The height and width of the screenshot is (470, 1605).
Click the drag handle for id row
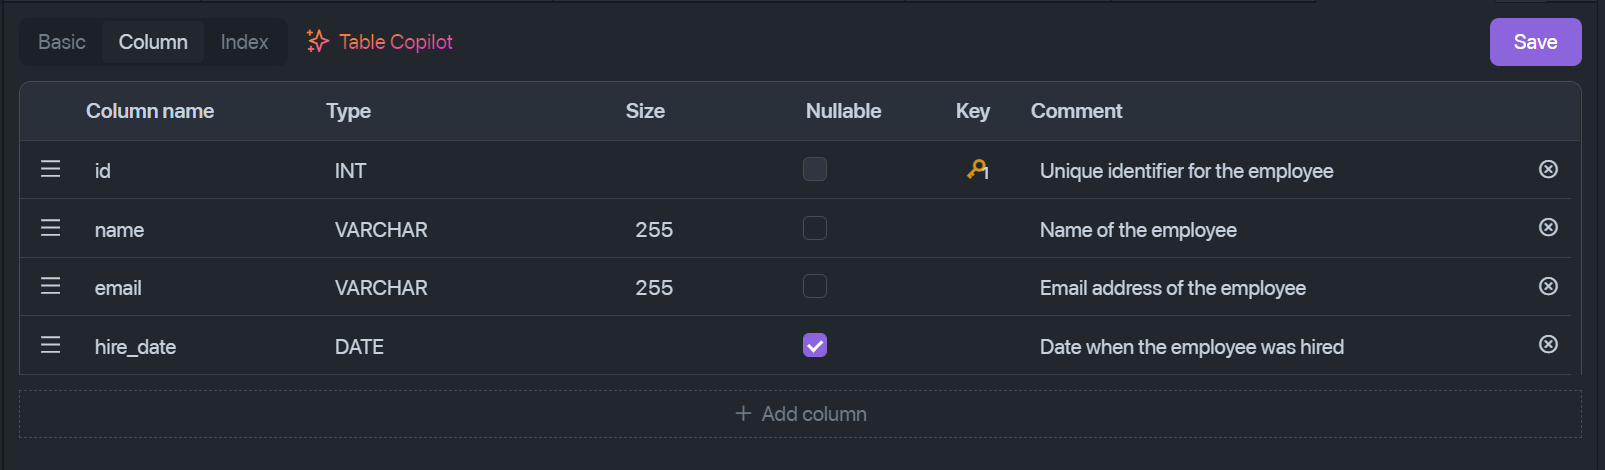[50, 169]
